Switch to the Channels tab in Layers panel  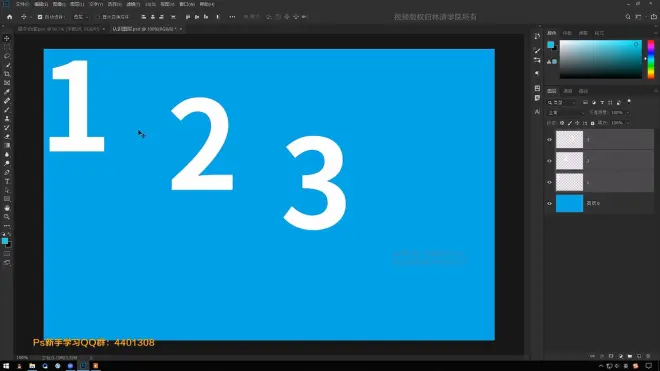(568, 91)
